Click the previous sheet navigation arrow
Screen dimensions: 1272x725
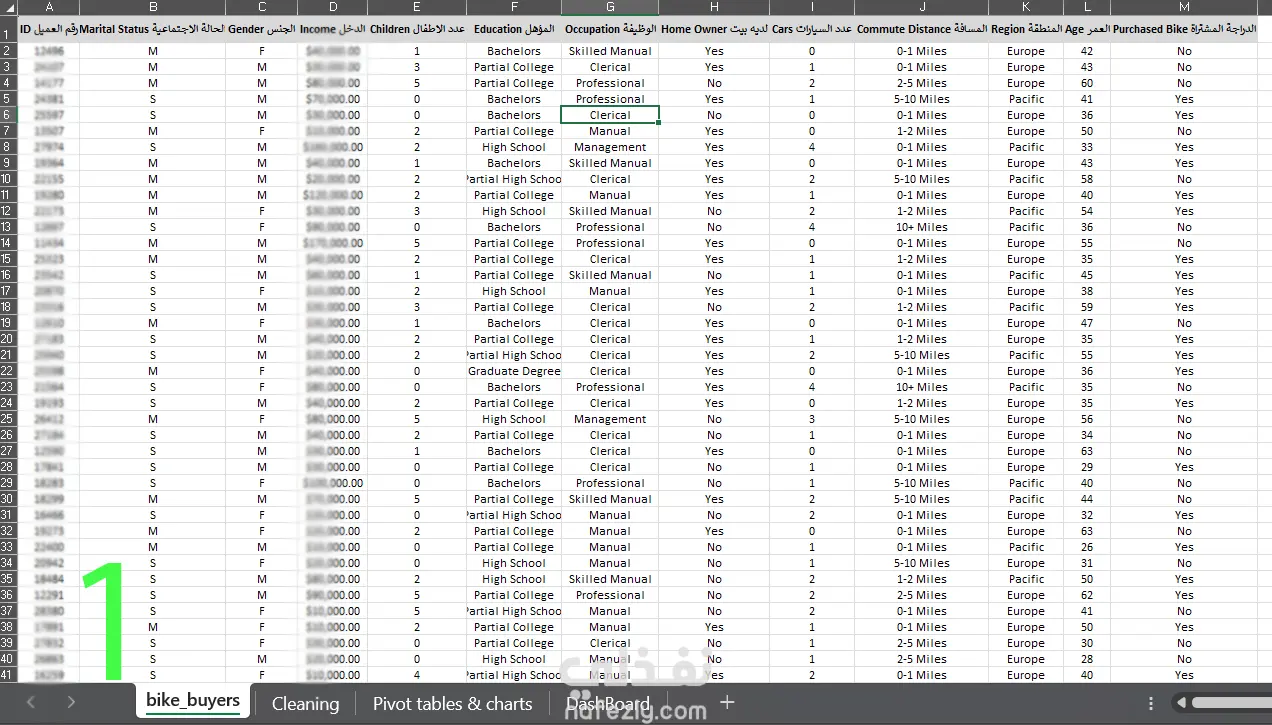(31, 703)
